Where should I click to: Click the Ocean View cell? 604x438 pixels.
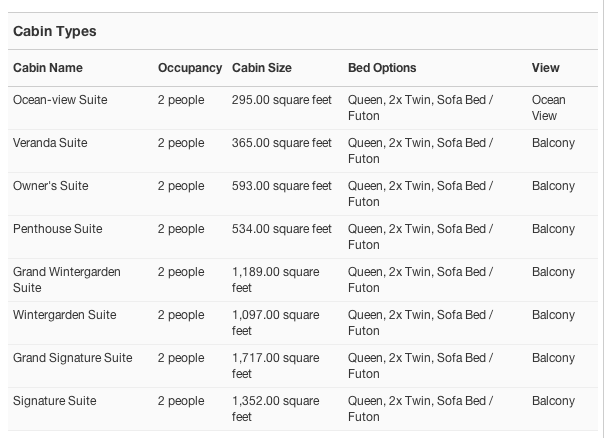coord(549,108)
